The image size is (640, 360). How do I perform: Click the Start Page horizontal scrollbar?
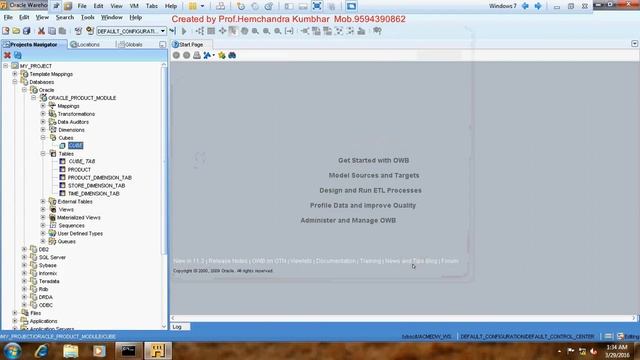403,318
